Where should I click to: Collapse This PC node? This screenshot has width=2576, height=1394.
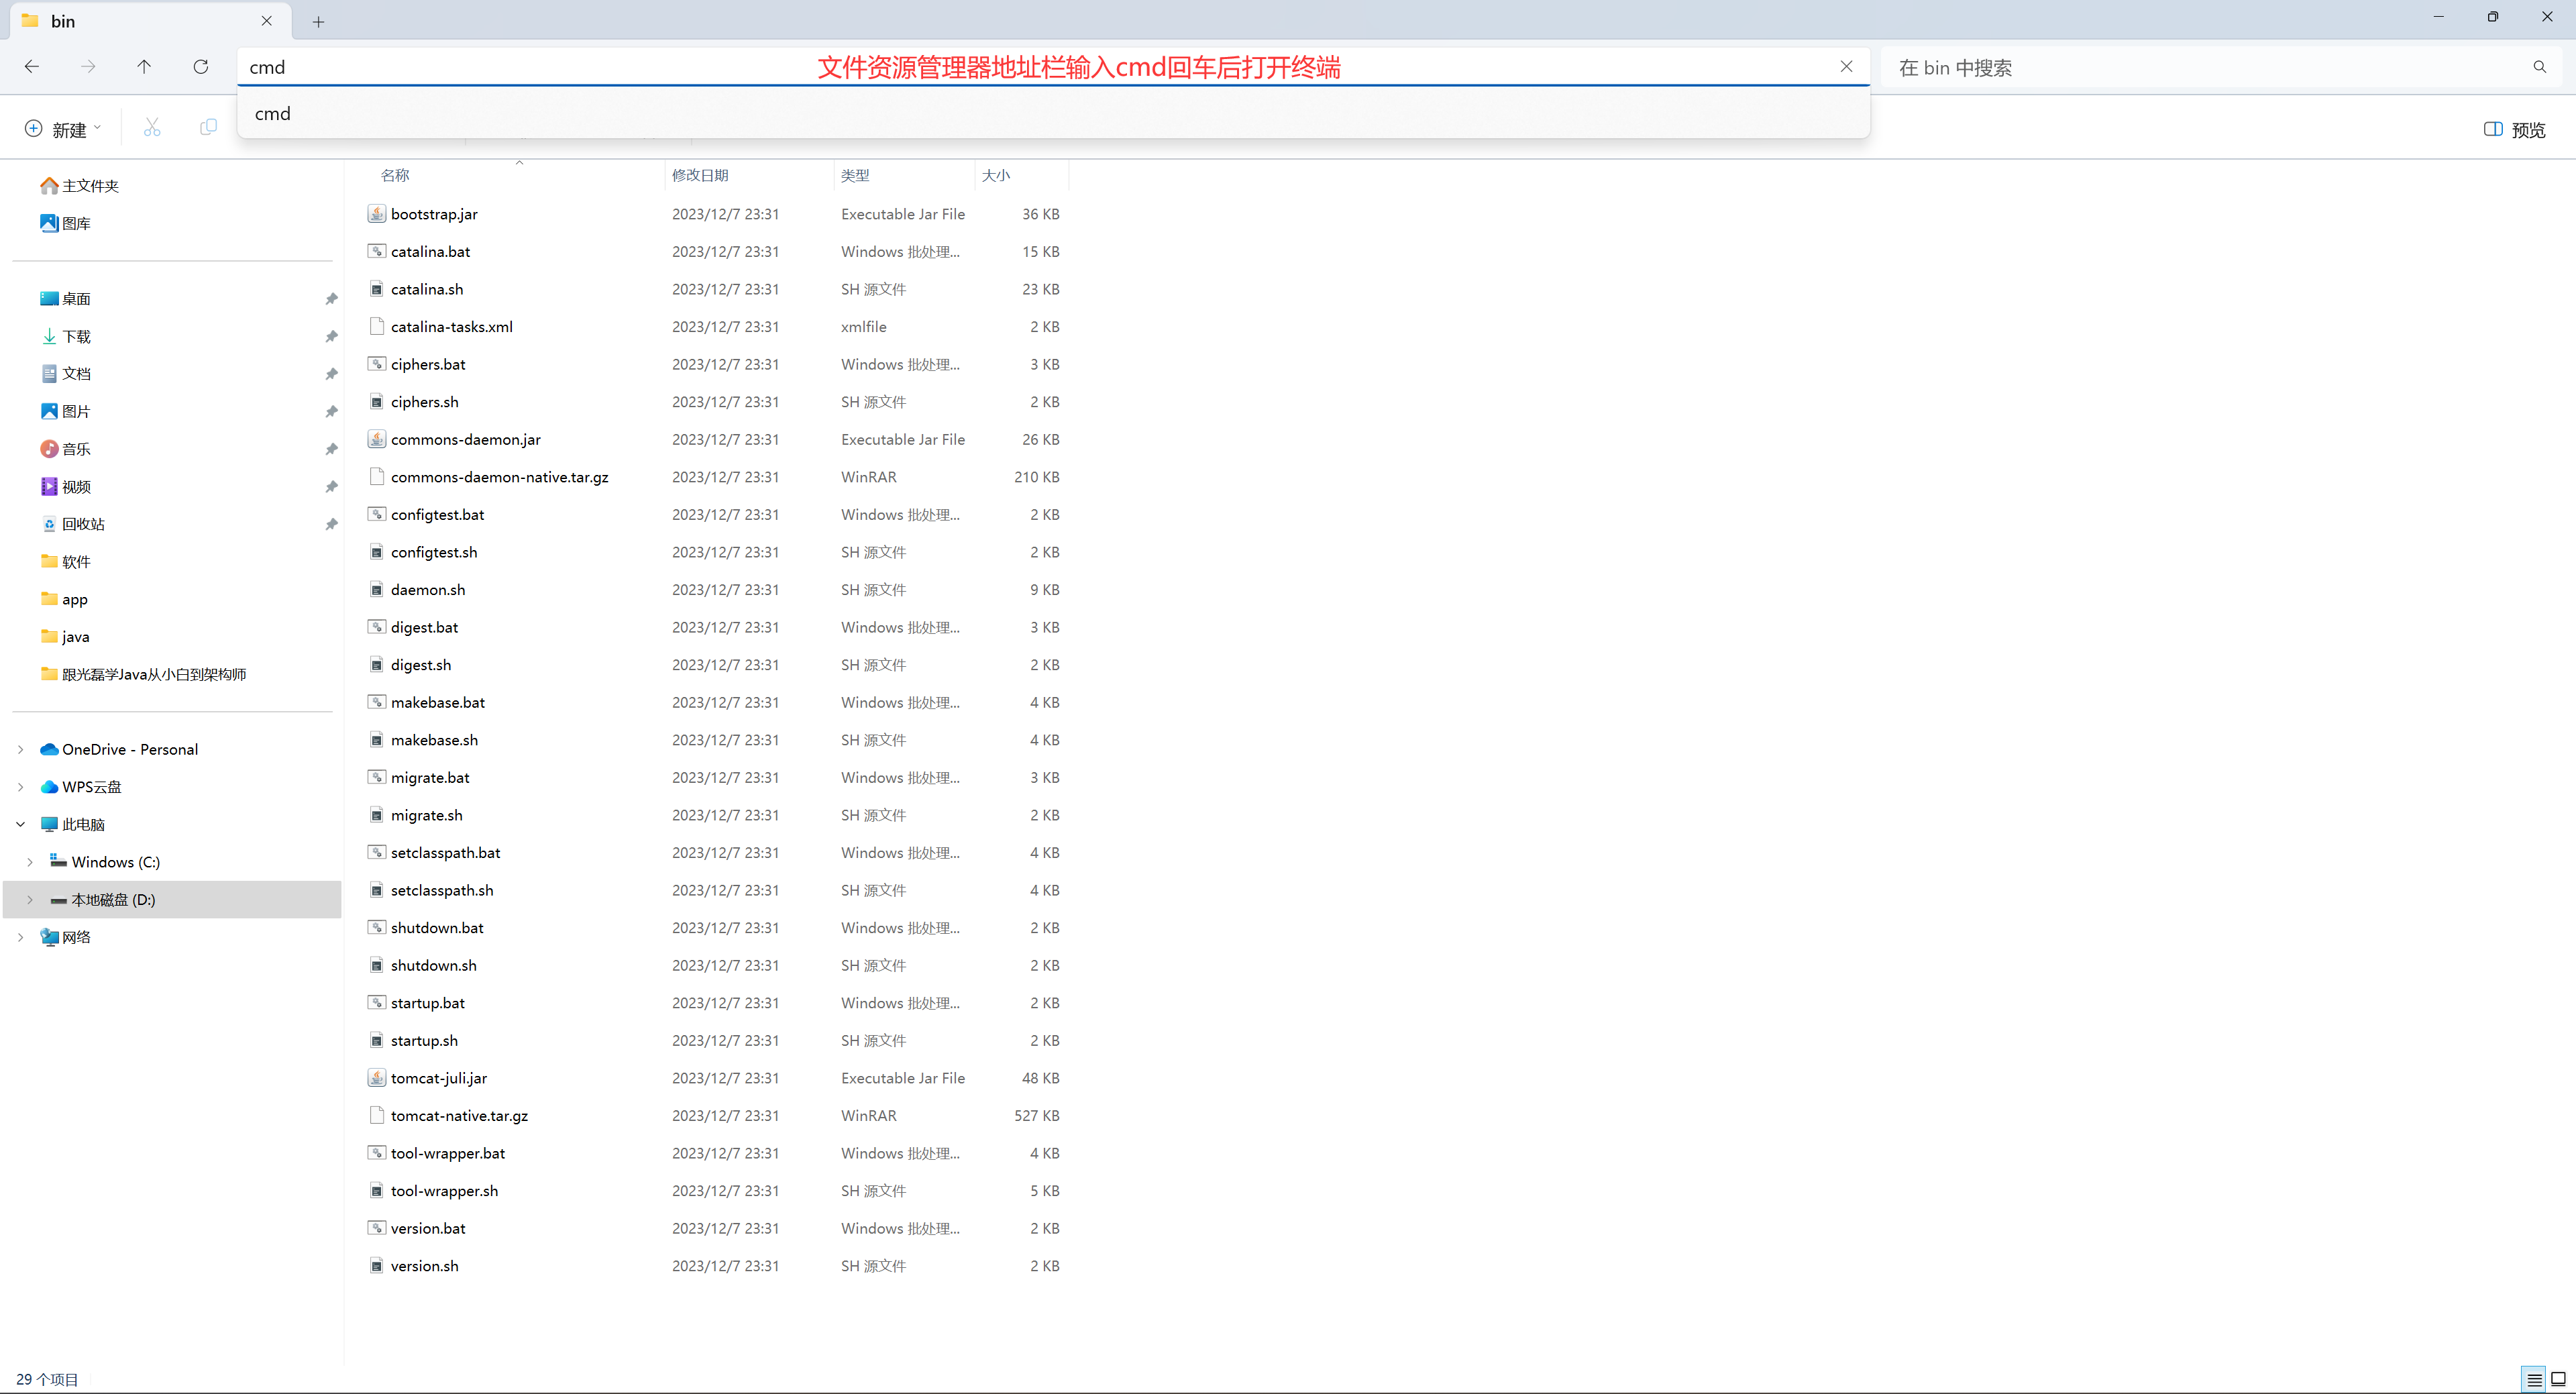[21, 824]
